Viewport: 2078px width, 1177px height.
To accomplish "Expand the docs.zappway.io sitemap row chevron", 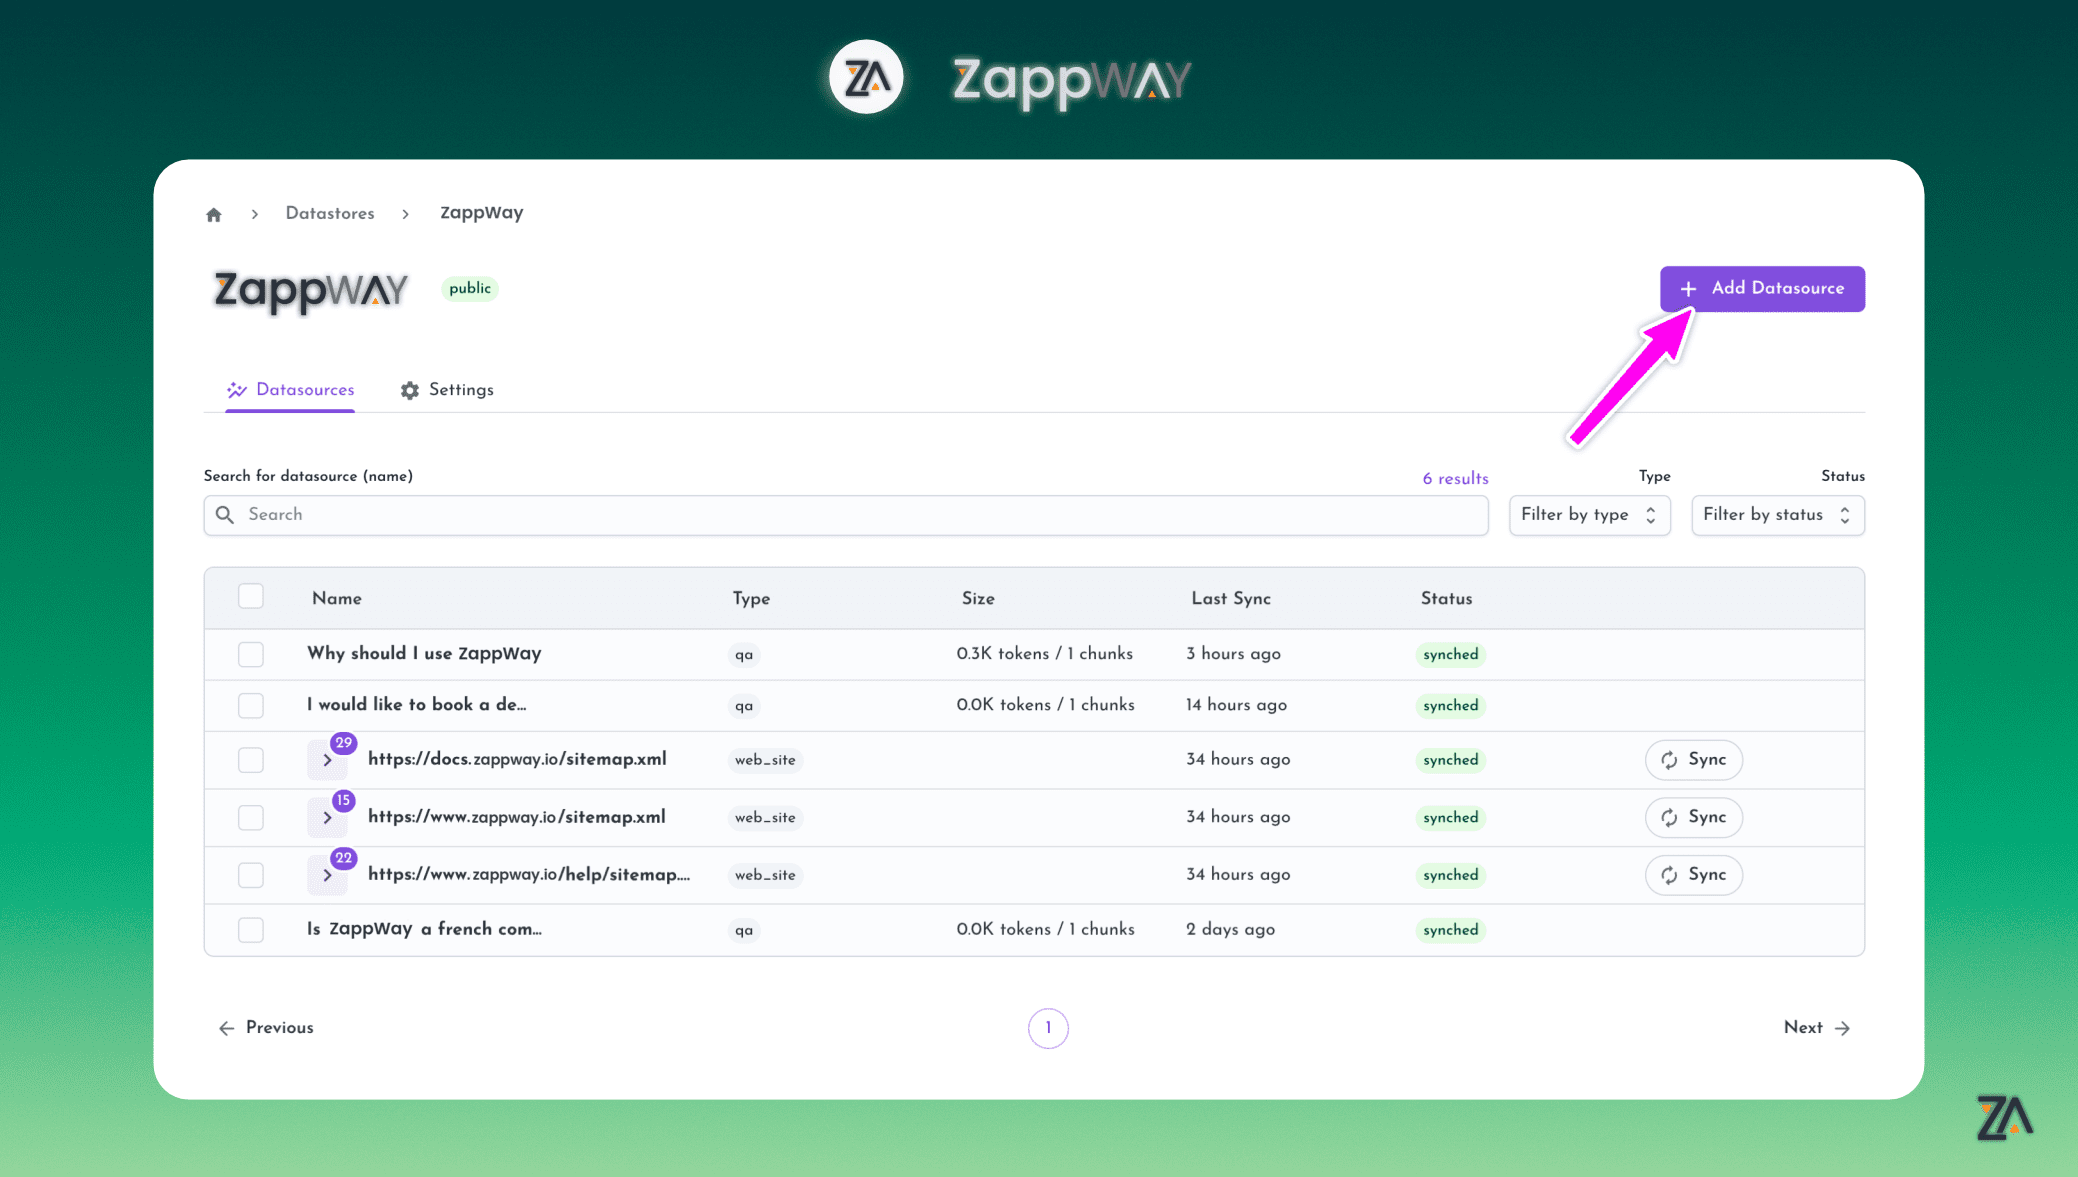I will (327, 761).
